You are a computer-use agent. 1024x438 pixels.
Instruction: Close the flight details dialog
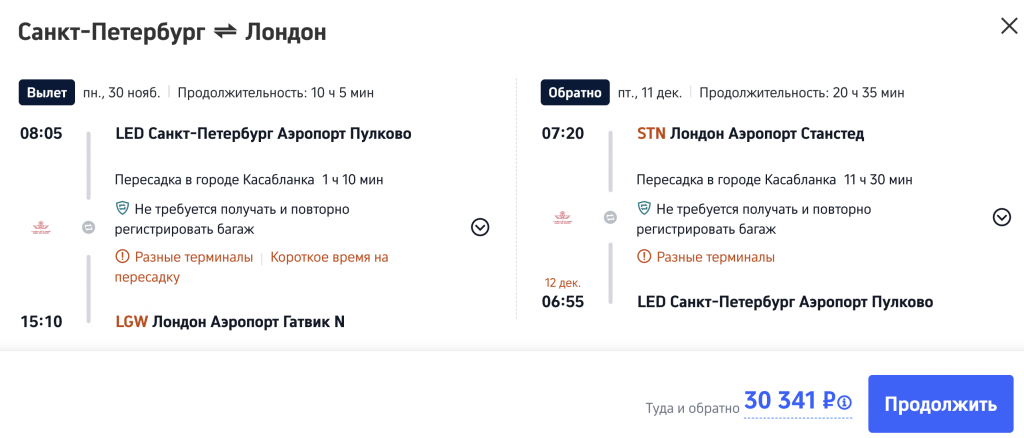pos(1009,27)
